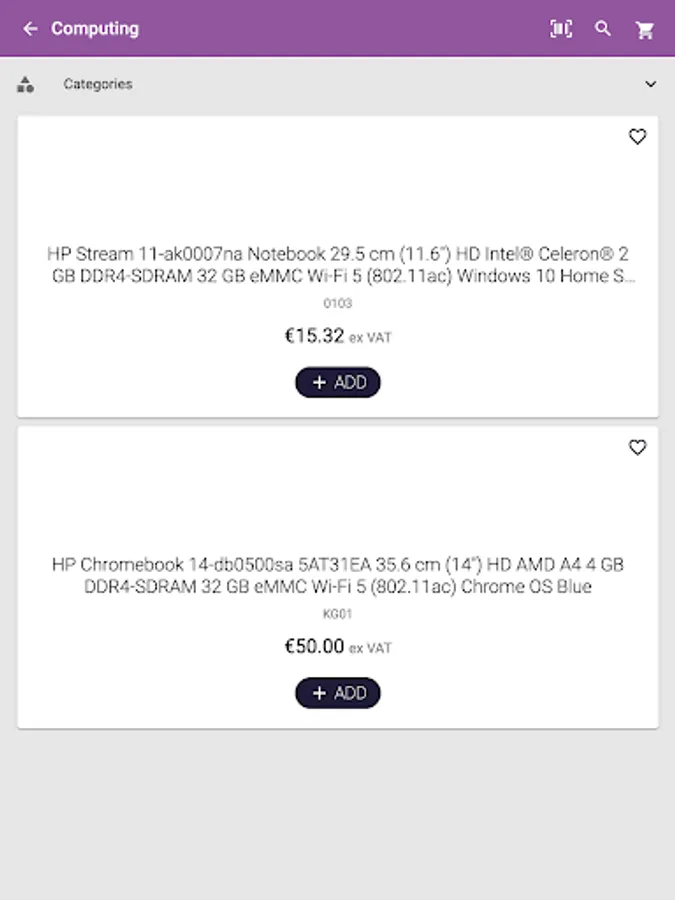This screenshot has width=675, height=900.
Task: Select the Computing header title
Action: [95, 29]
